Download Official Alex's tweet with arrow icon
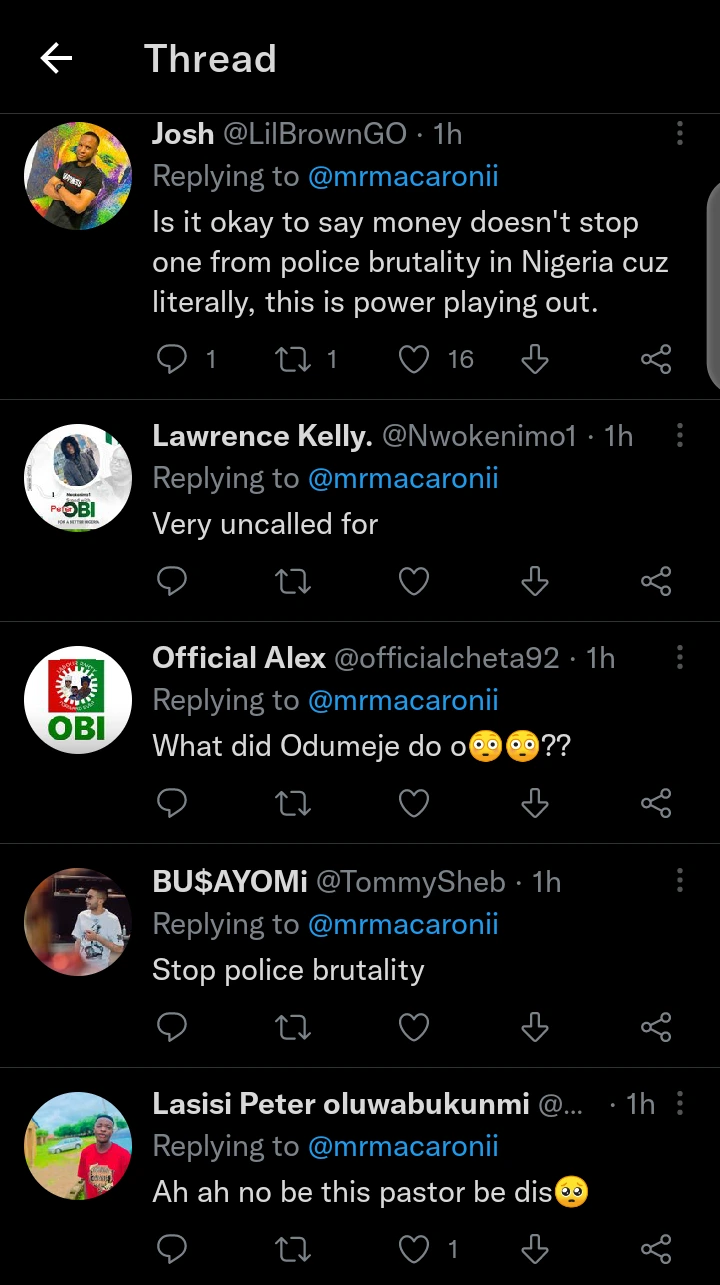 point(535,803)
